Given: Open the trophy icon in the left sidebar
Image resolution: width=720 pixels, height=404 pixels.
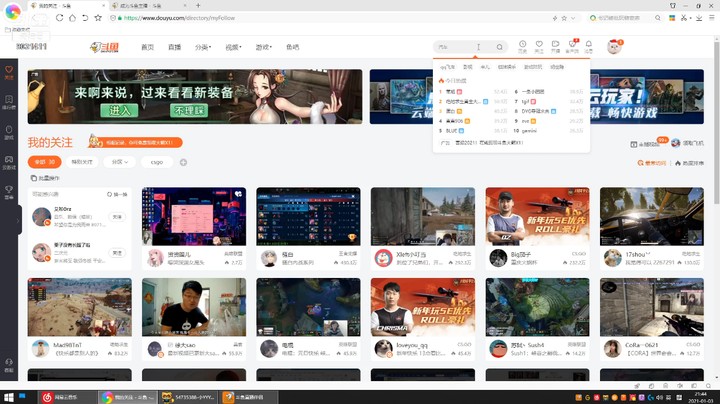Looking at the screenshot, I should [x=9, y=192].
